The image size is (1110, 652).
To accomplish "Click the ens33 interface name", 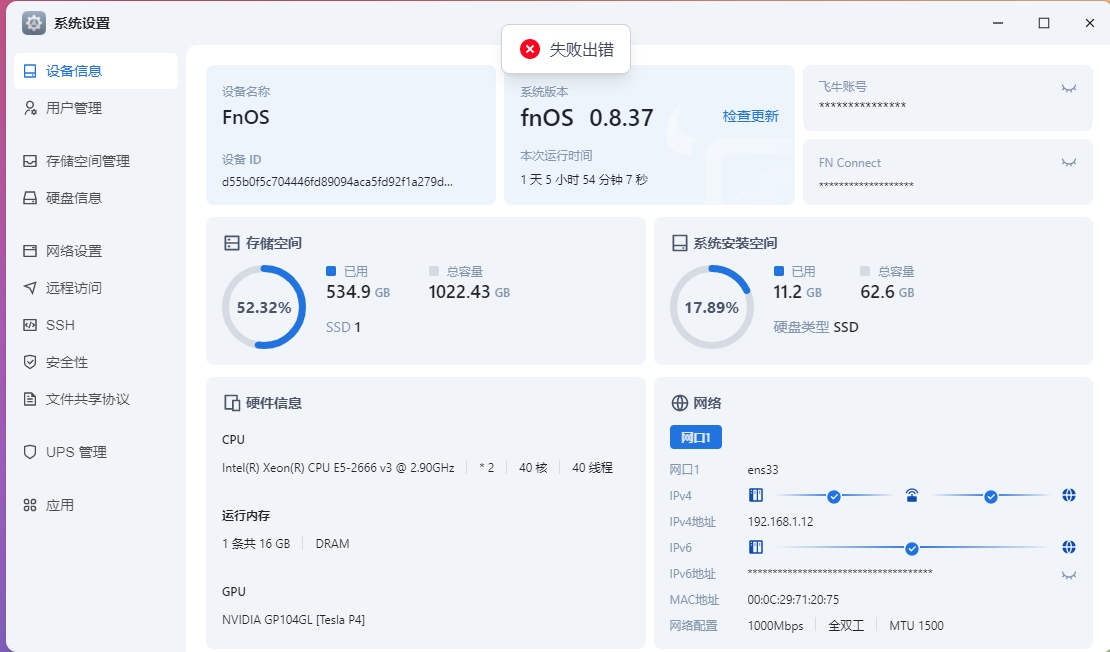I will (762, 469).
